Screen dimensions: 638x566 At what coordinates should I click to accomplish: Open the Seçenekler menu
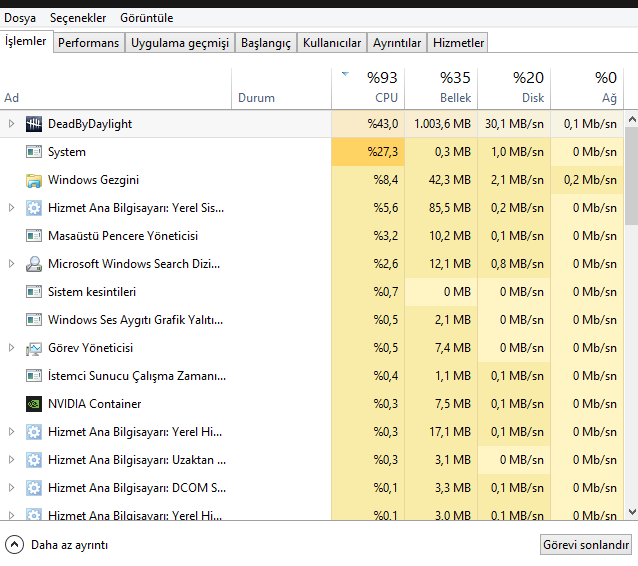pos(78,18)
